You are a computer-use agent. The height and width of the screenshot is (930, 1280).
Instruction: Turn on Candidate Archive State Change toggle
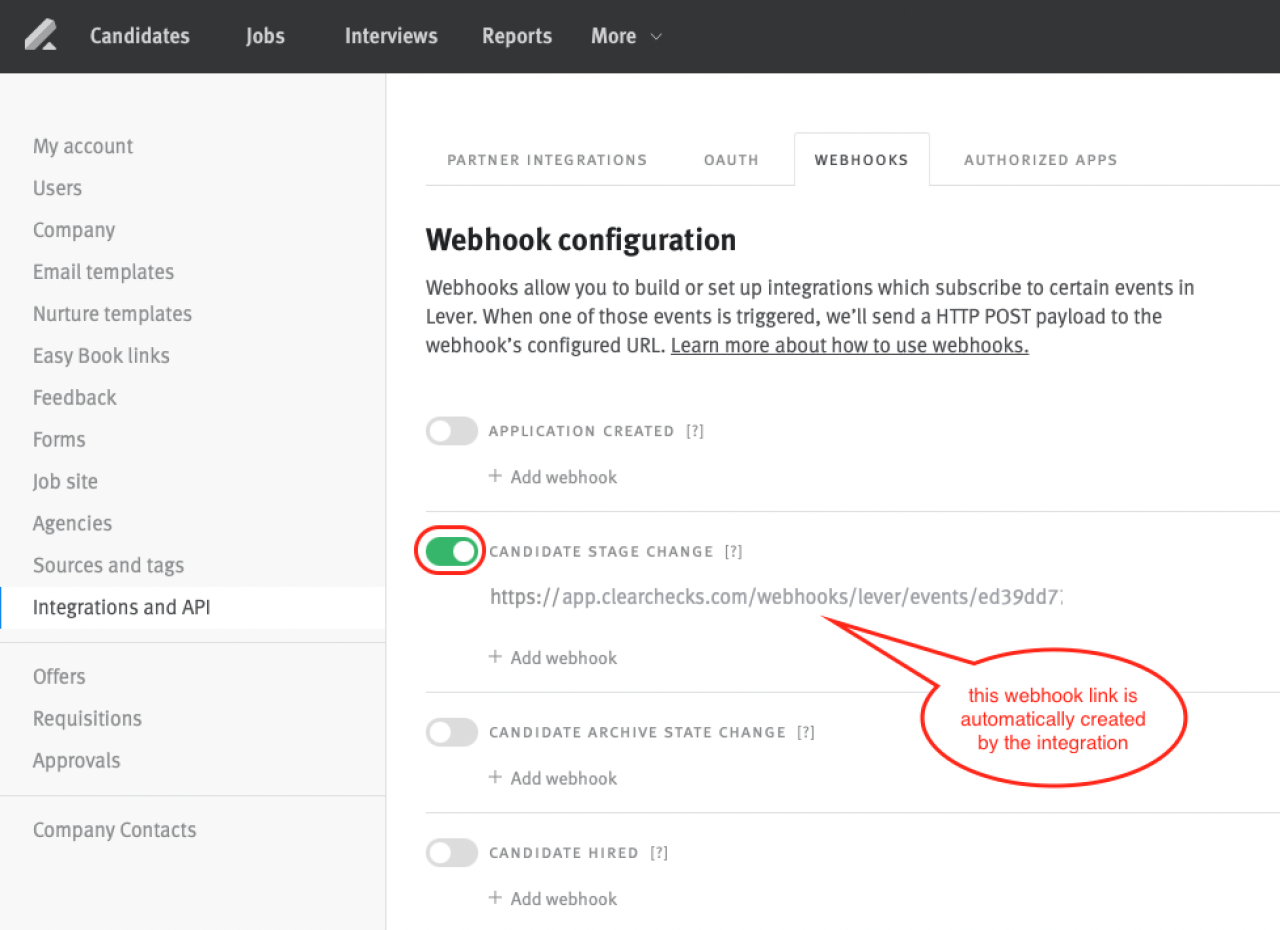coord(452,733)
